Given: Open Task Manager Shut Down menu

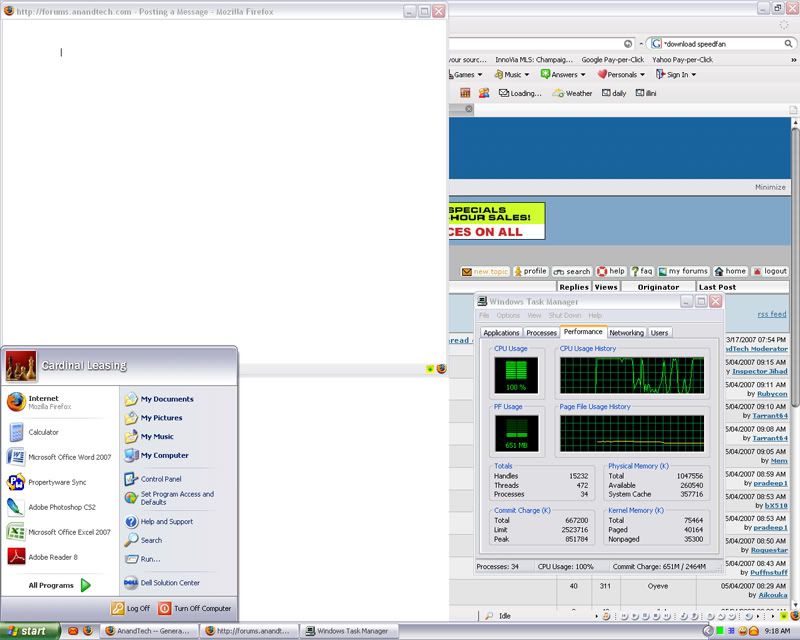Looking at the screenshot, I should (565, 315).
